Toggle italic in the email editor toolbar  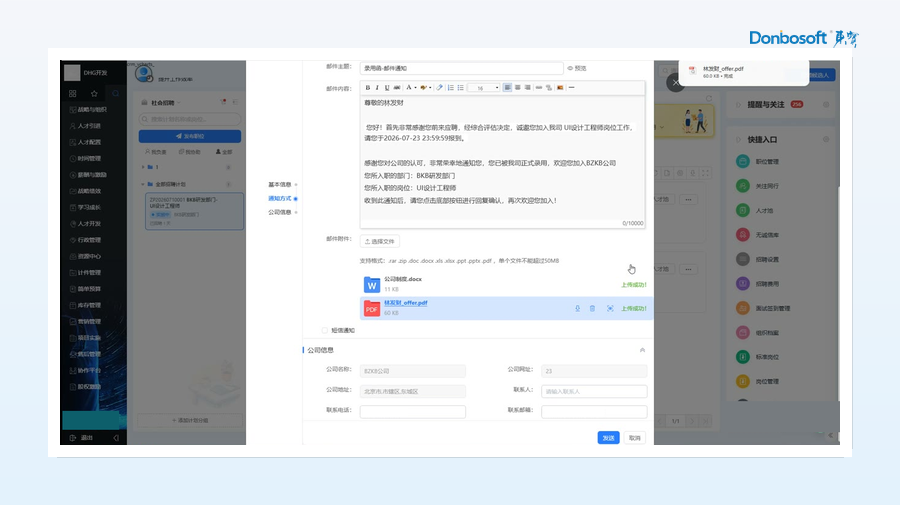377,88
